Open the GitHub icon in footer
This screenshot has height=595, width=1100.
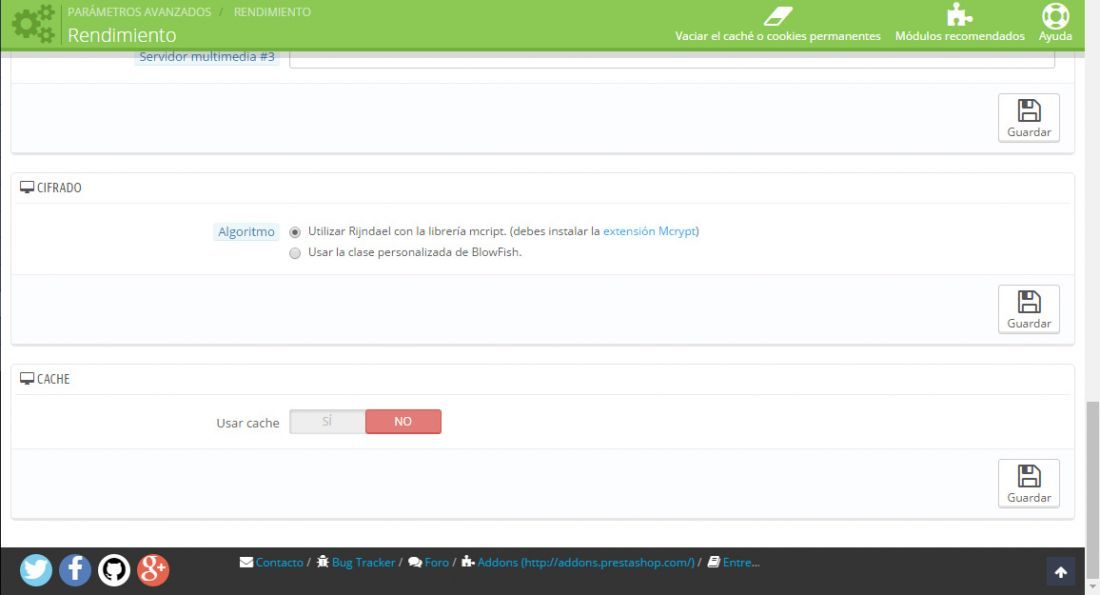pos(114,570)
